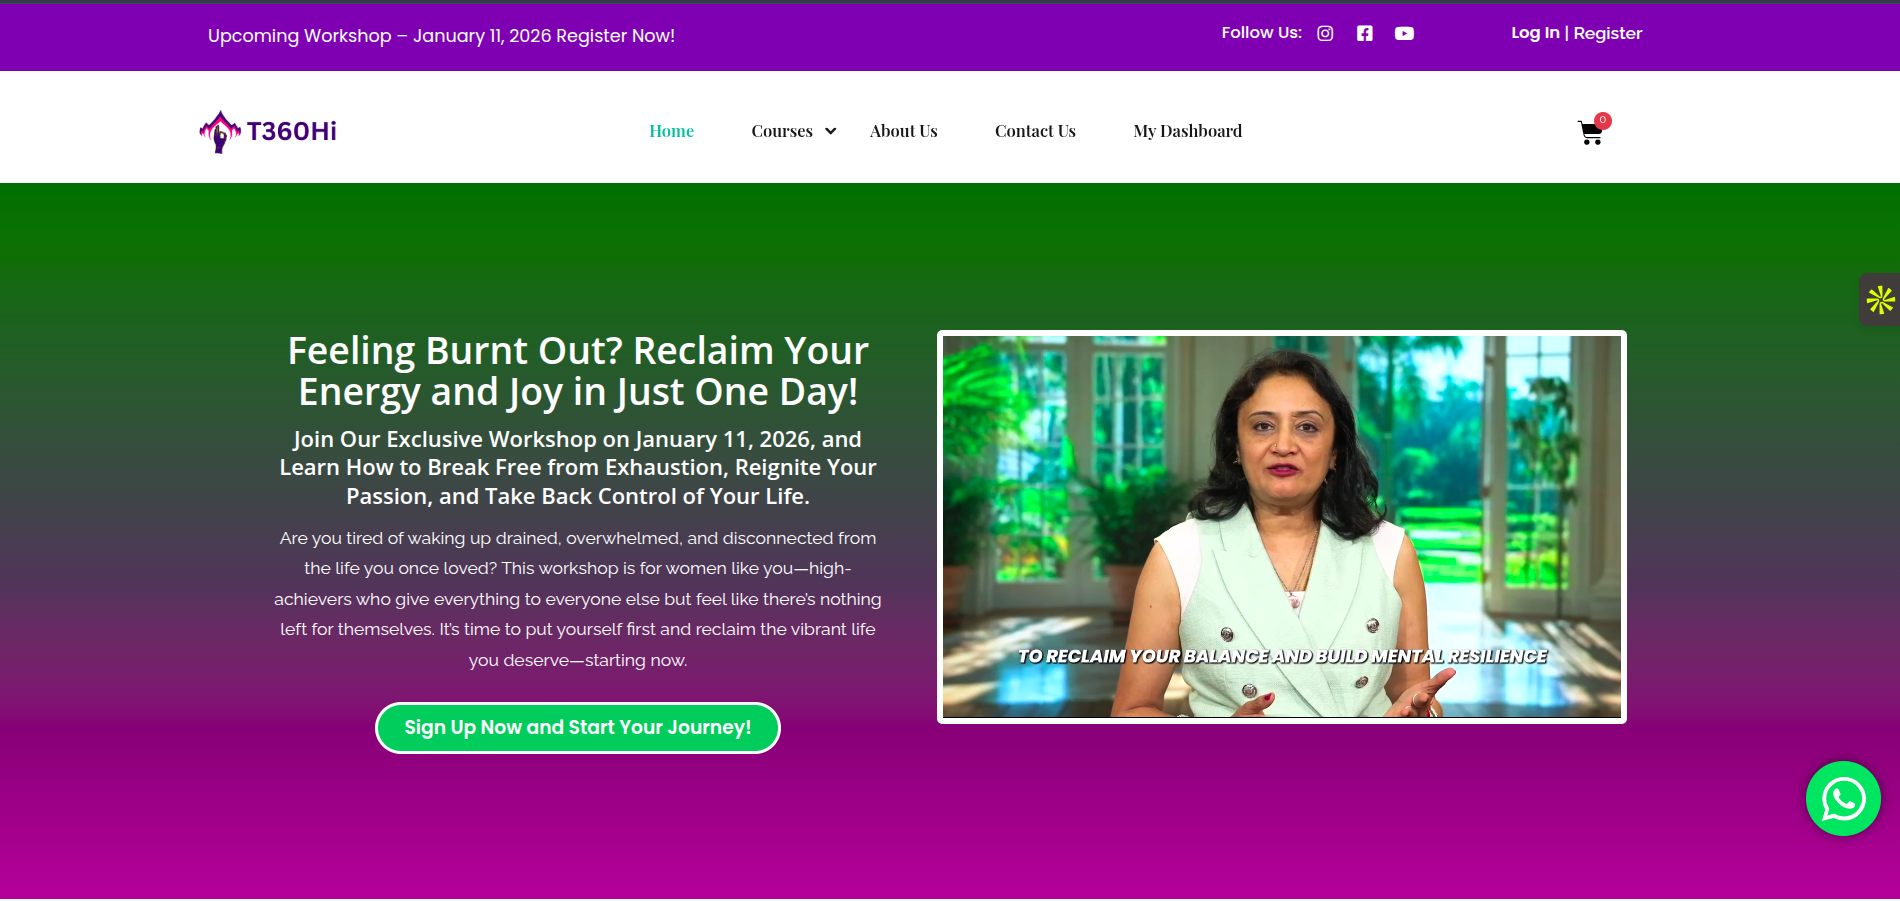Play the workshop intro video
This screenshot has width=1900, height=901.
point(1281,527)
